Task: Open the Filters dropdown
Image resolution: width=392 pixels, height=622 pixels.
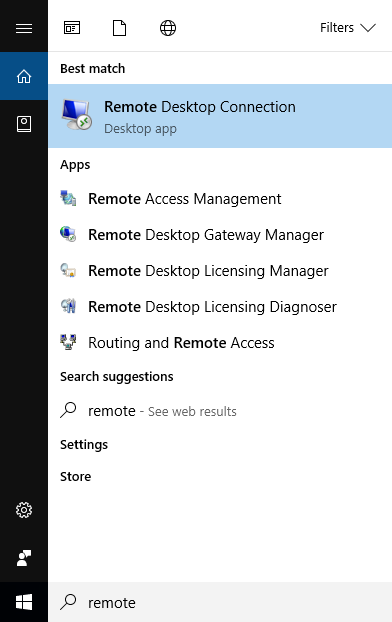Action: point(348,28)
